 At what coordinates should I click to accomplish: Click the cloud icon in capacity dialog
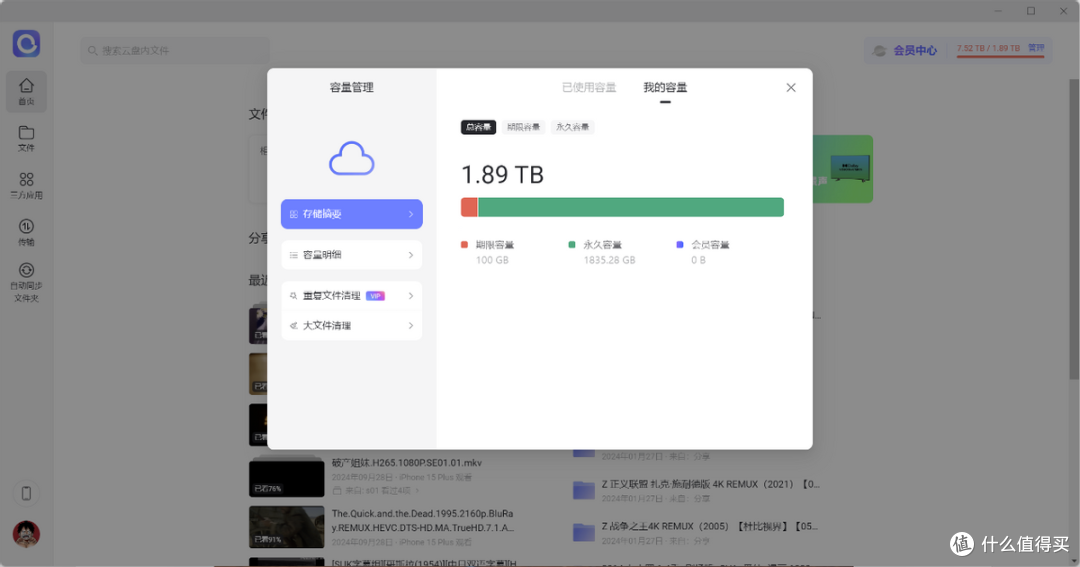point(351,158)
